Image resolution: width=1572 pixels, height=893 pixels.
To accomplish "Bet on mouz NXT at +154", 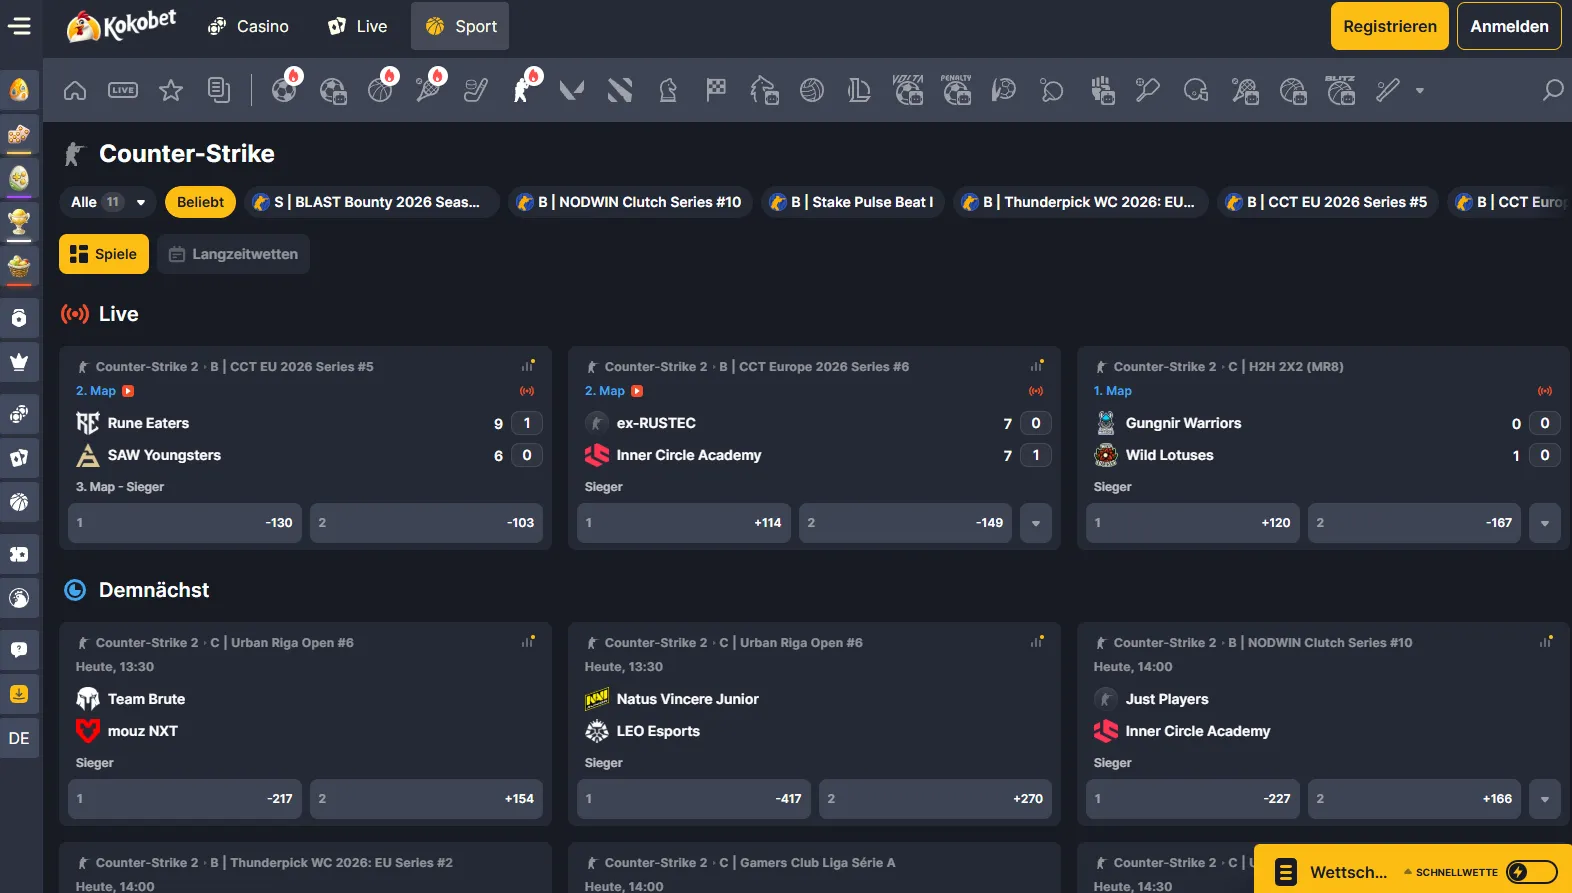I will coord(426,799).
